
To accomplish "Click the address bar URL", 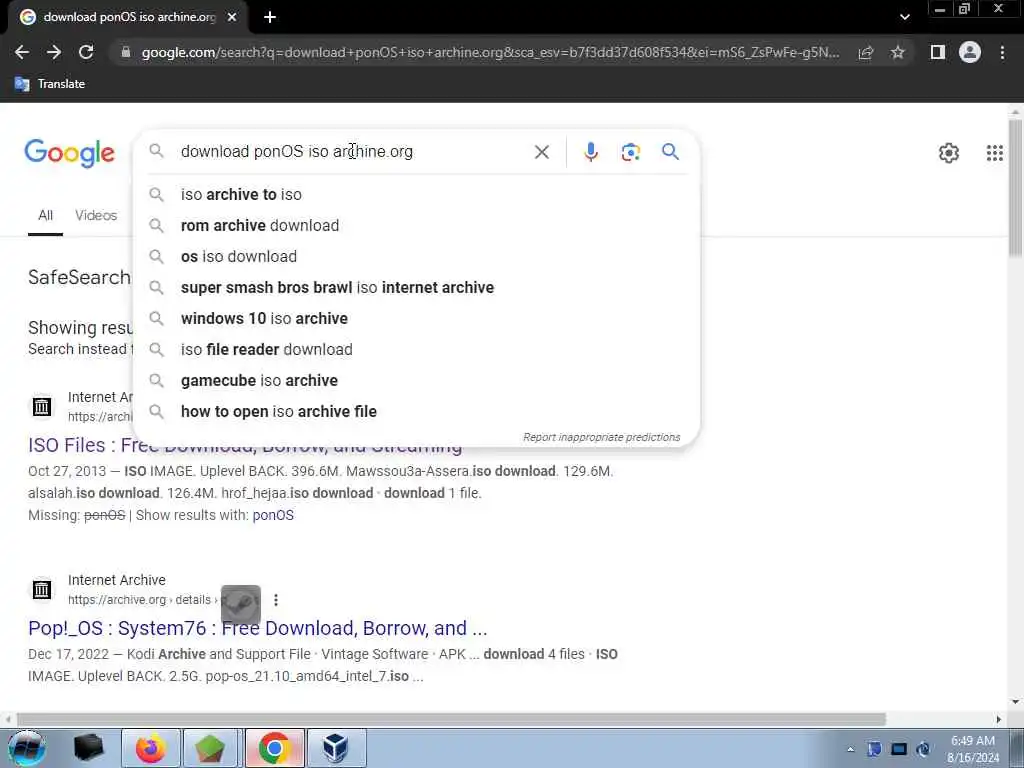I will pos(490,52).
